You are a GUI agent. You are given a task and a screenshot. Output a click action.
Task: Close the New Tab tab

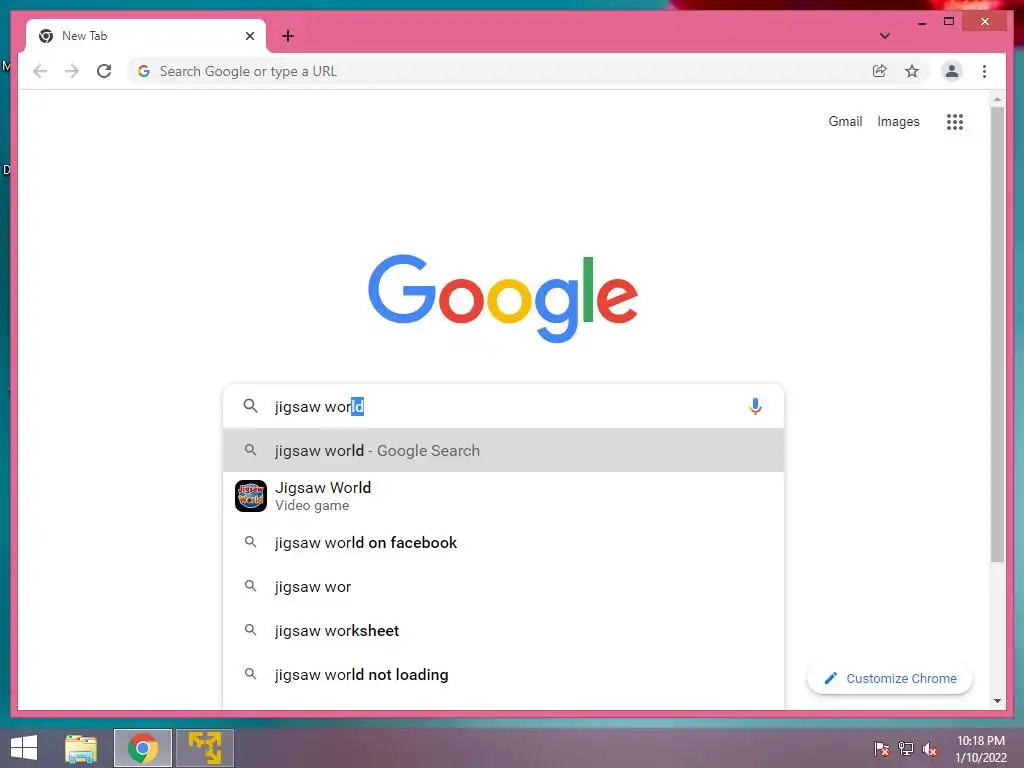coord(249,36)
